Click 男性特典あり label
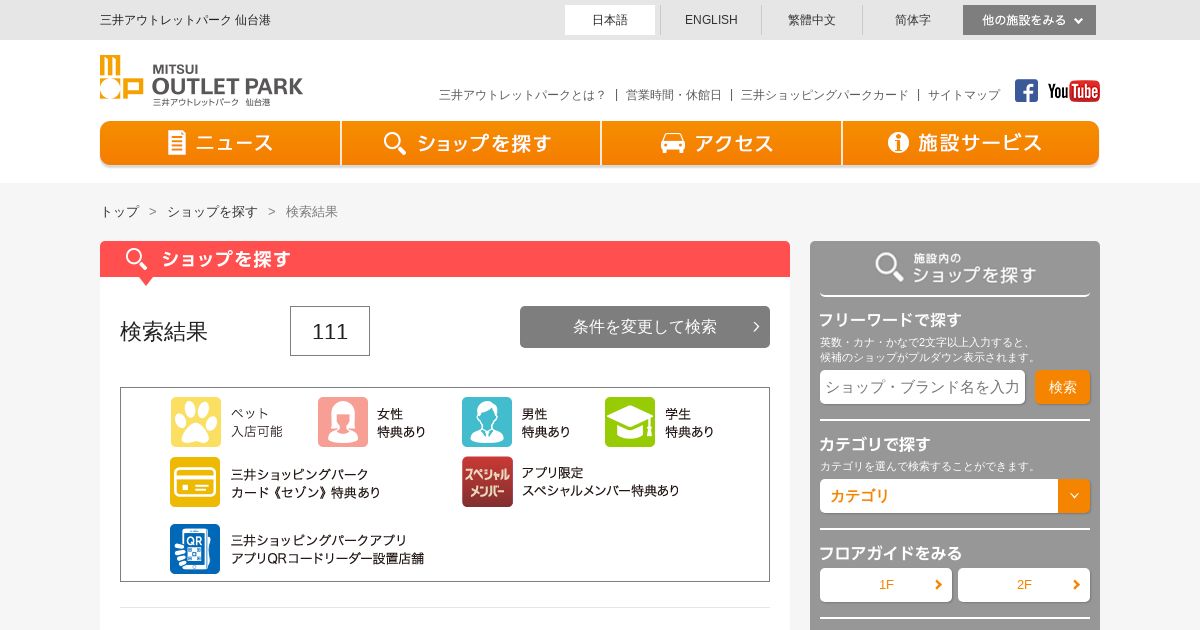 pos(546,422)
